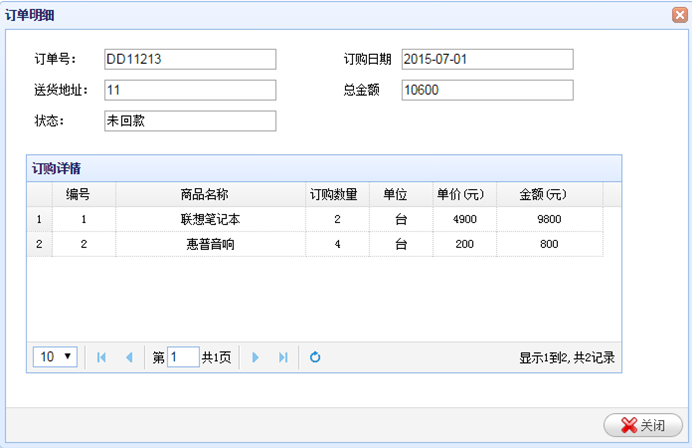Click 台 unit cell in 惠普音响 row
Image resolution: width=692 pixels, height=448 pixels.
pyautogui.click(x=401, y=244)
